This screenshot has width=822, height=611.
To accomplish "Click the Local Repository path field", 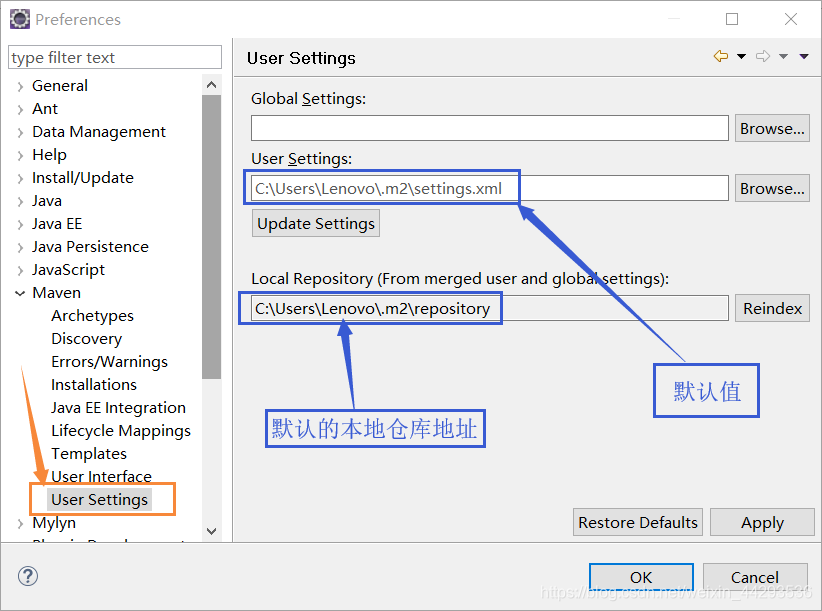I will (490, 308).
